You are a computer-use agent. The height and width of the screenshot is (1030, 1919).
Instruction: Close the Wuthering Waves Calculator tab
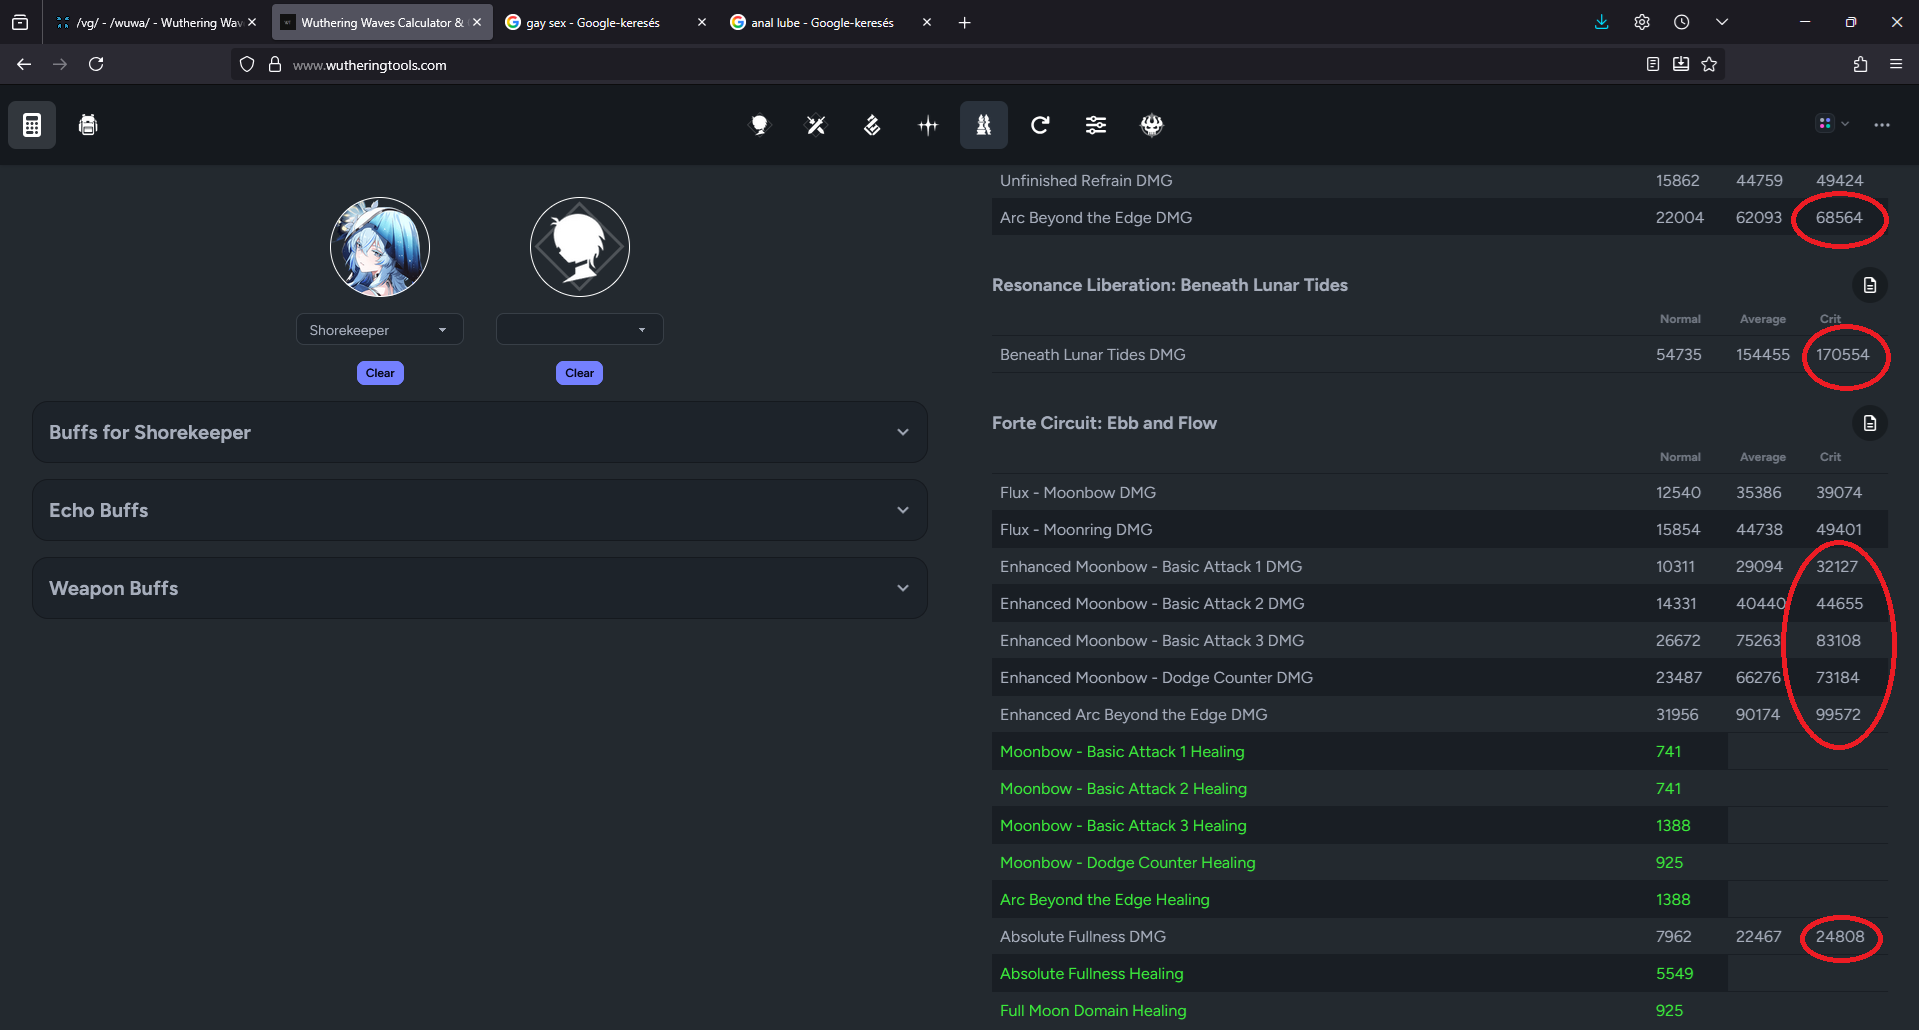tap(477, 22)
